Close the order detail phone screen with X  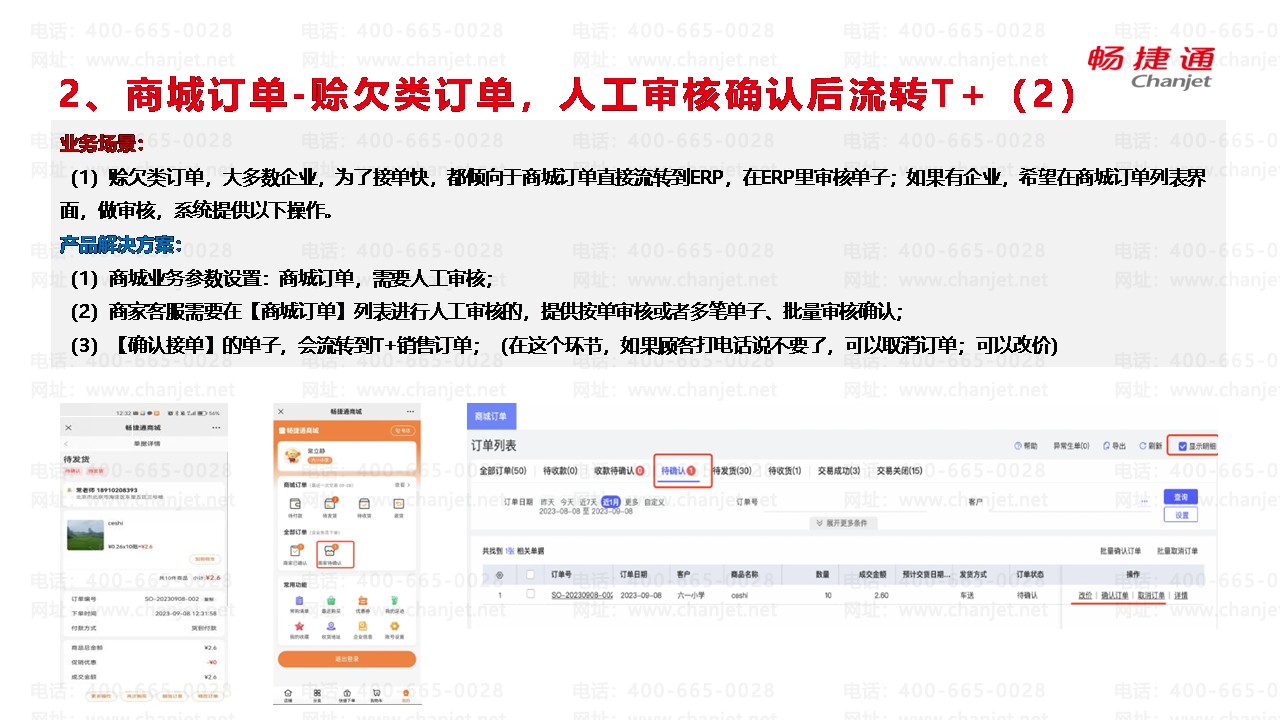(67, 428)
